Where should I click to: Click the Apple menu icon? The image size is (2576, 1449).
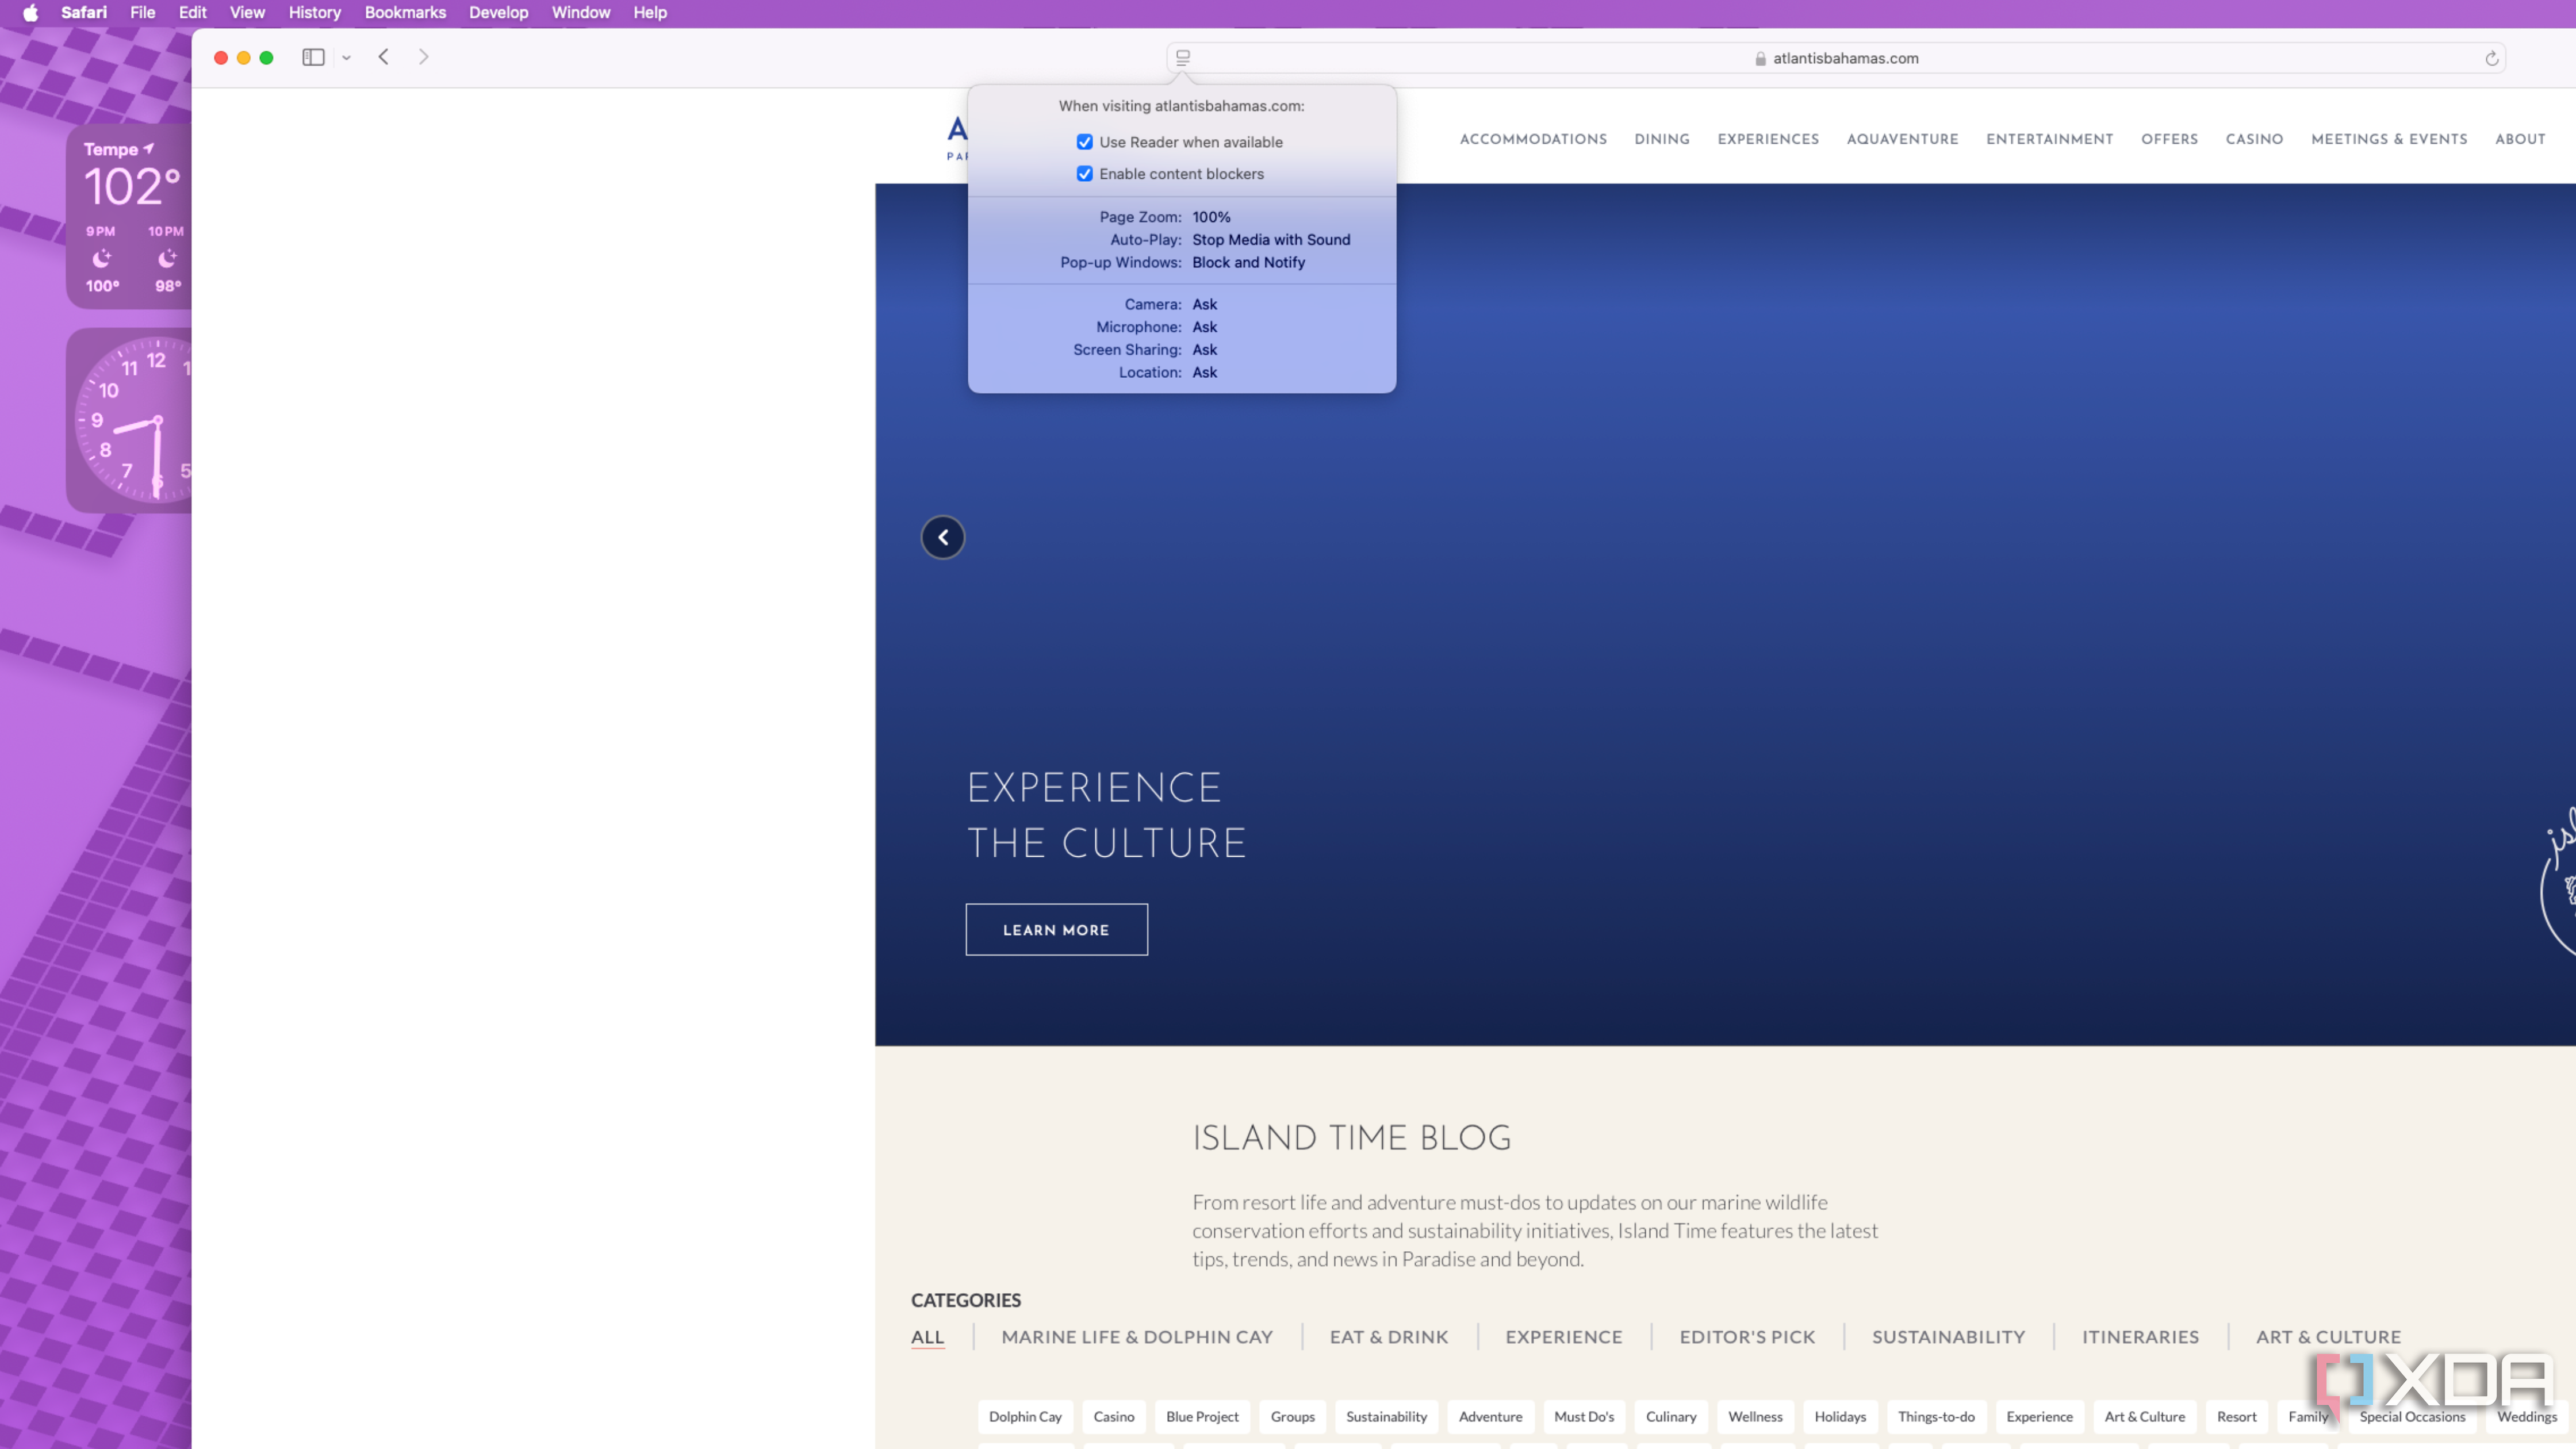pyautogui.click(x=30, y=13)
